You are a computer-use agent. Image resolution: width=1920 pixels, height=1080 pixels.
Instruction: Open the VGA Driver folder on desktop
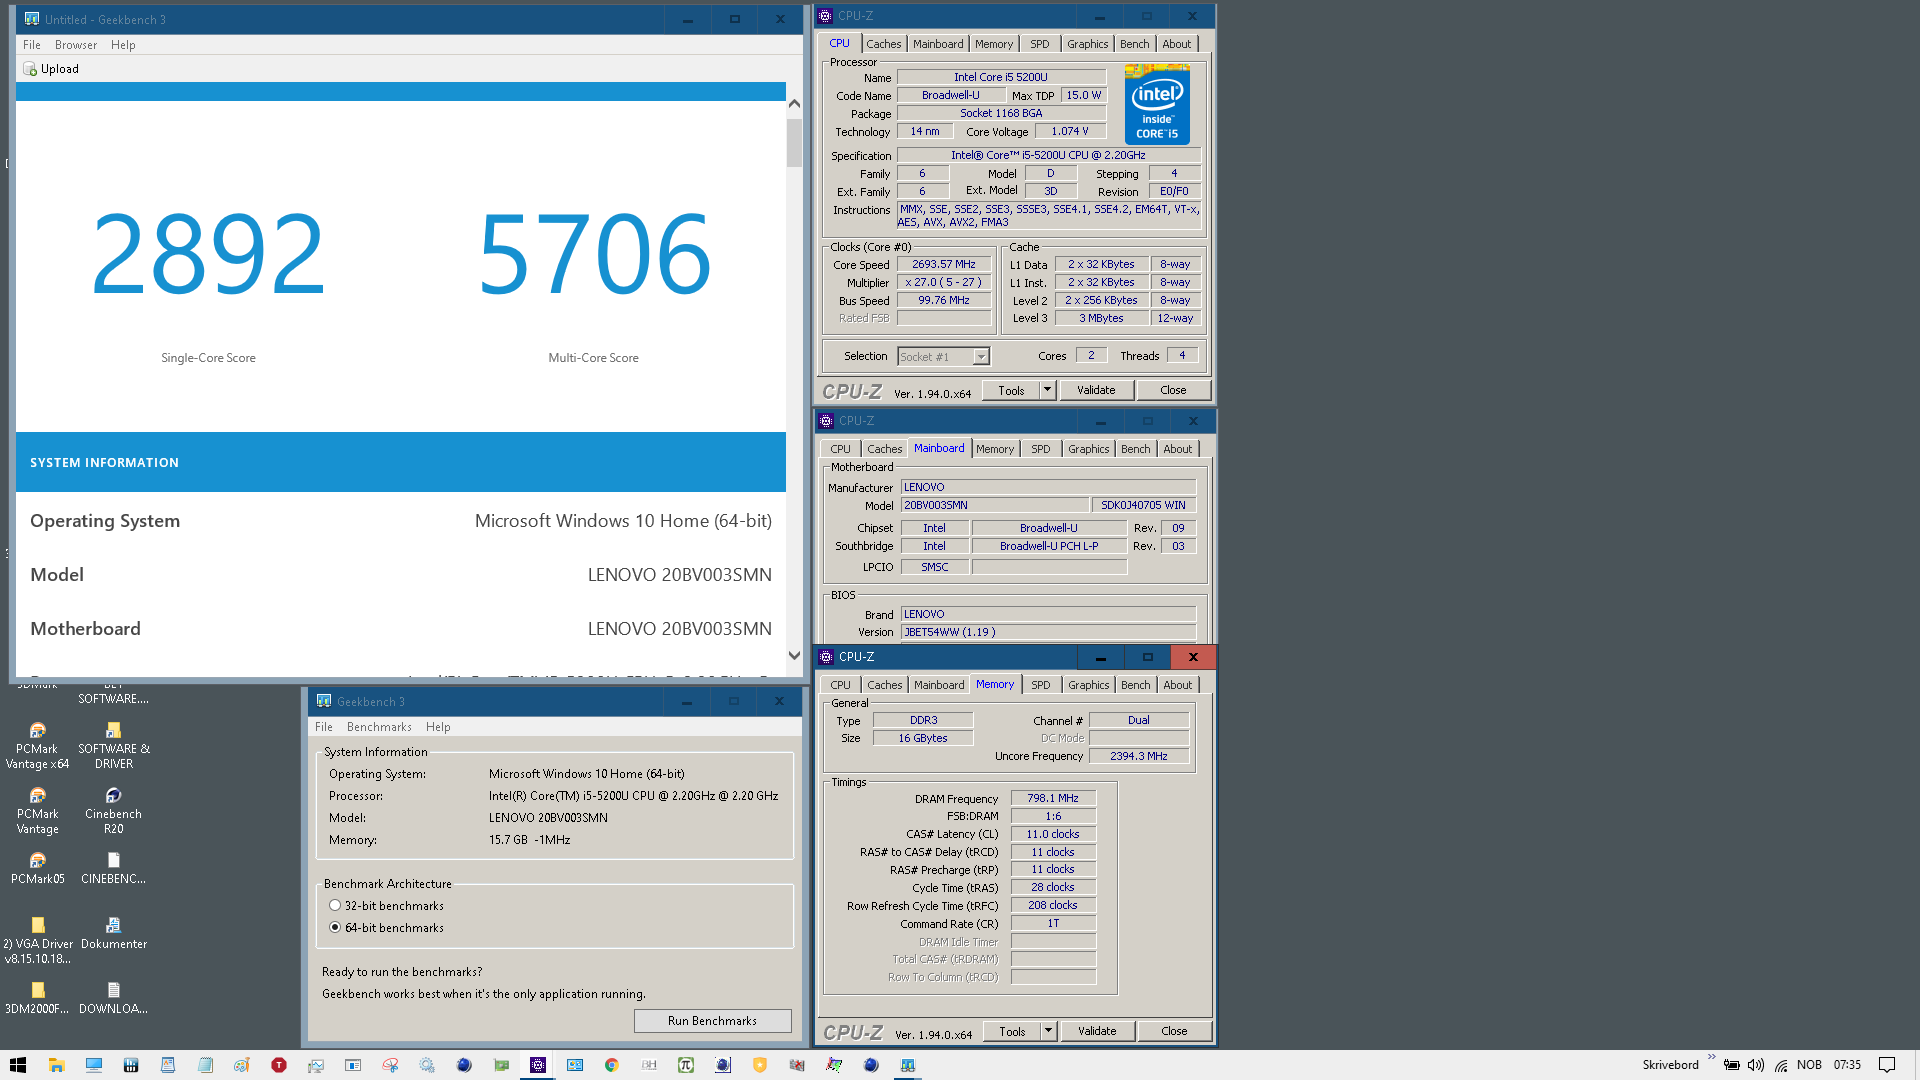37,940
